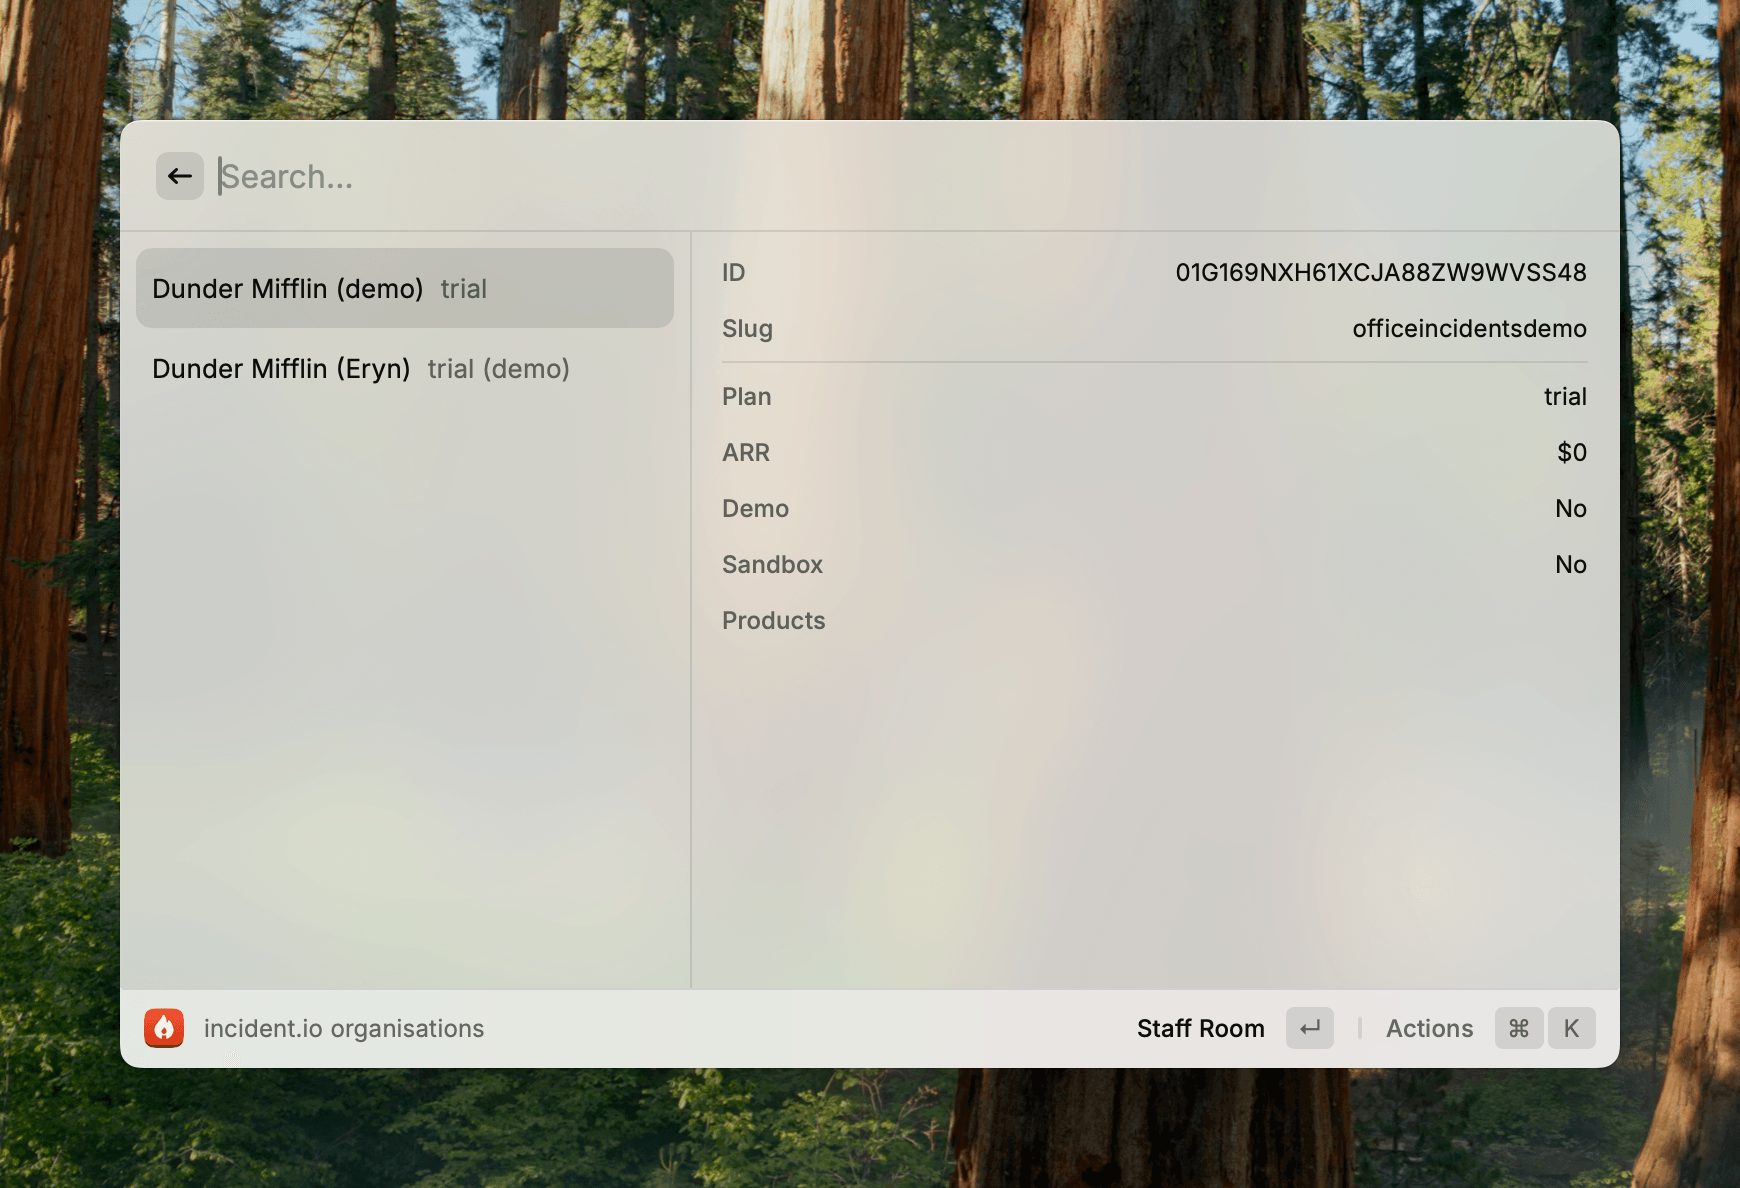The height and width of the screenshot is (1188, 1740).
Task: Click the Sandbox field's No value
Action: tap(1570, 564)
